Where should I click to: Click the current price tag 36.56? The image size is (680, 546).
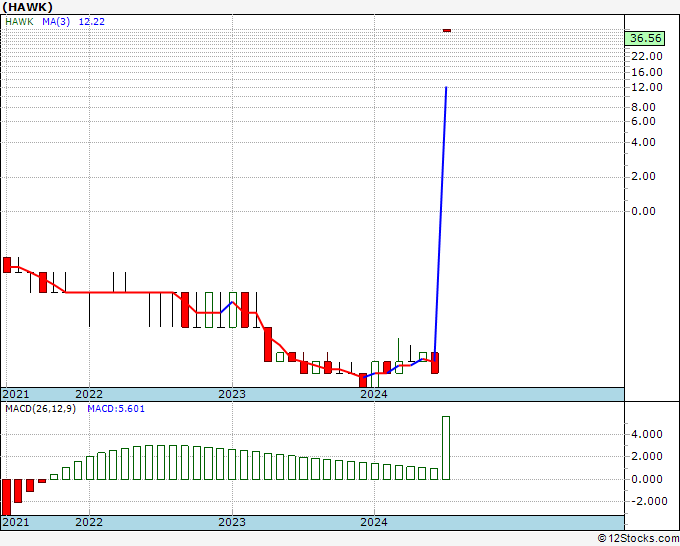(x=646, y=38)
